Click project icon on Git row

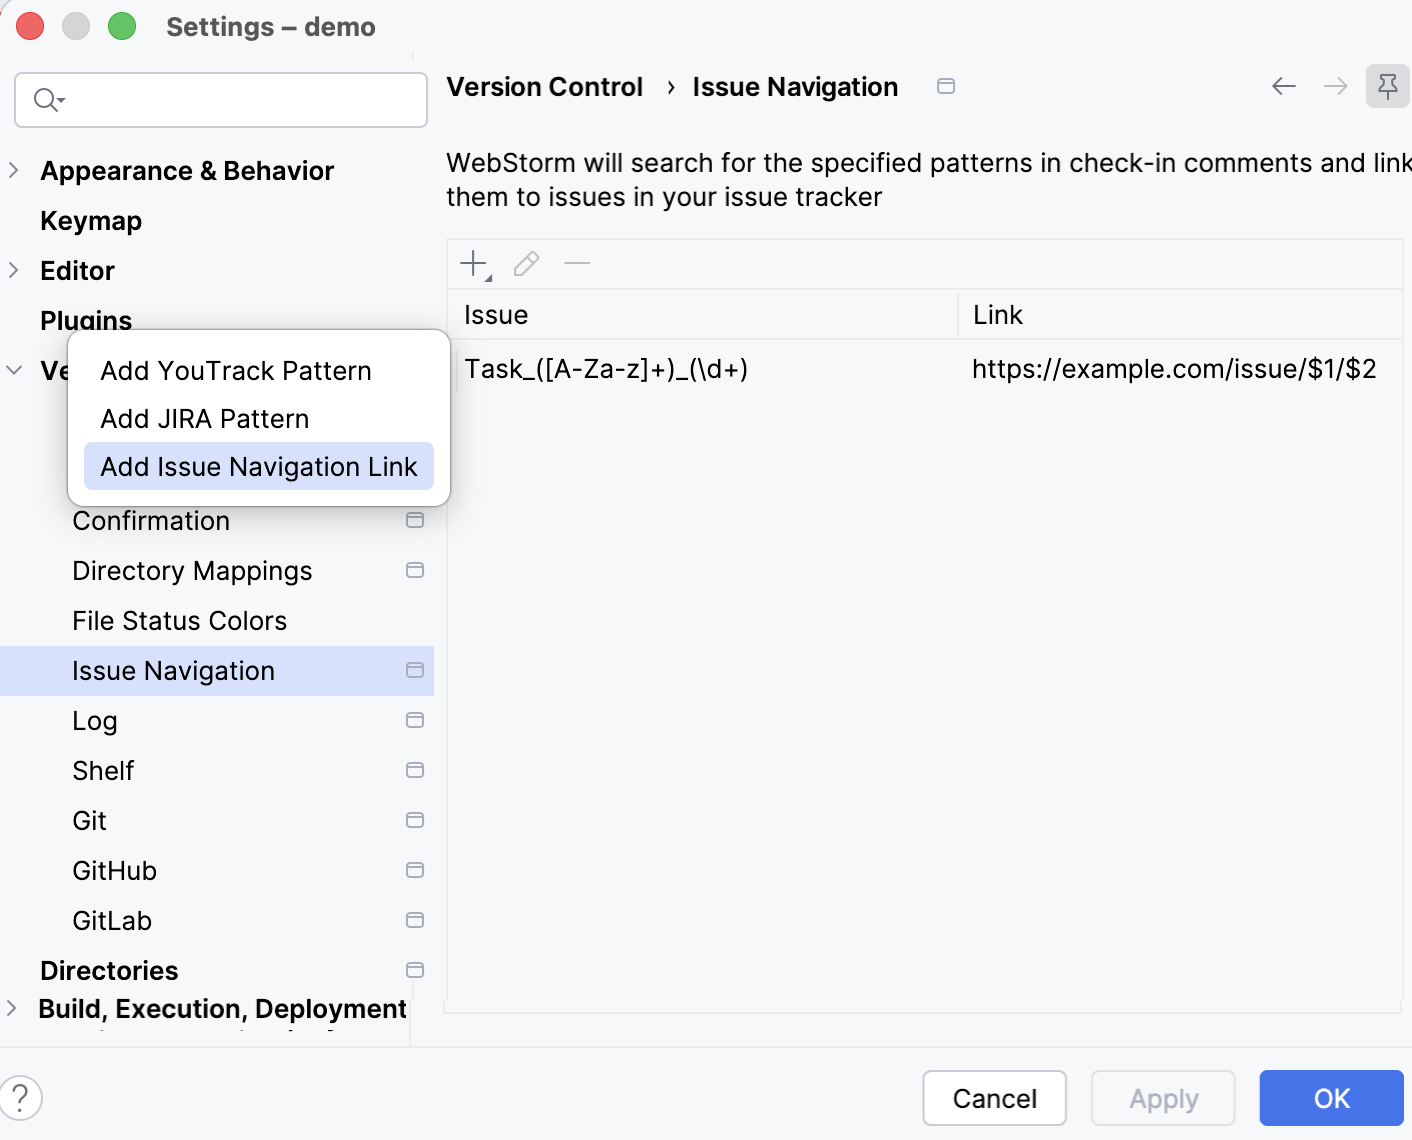[415, 820]
